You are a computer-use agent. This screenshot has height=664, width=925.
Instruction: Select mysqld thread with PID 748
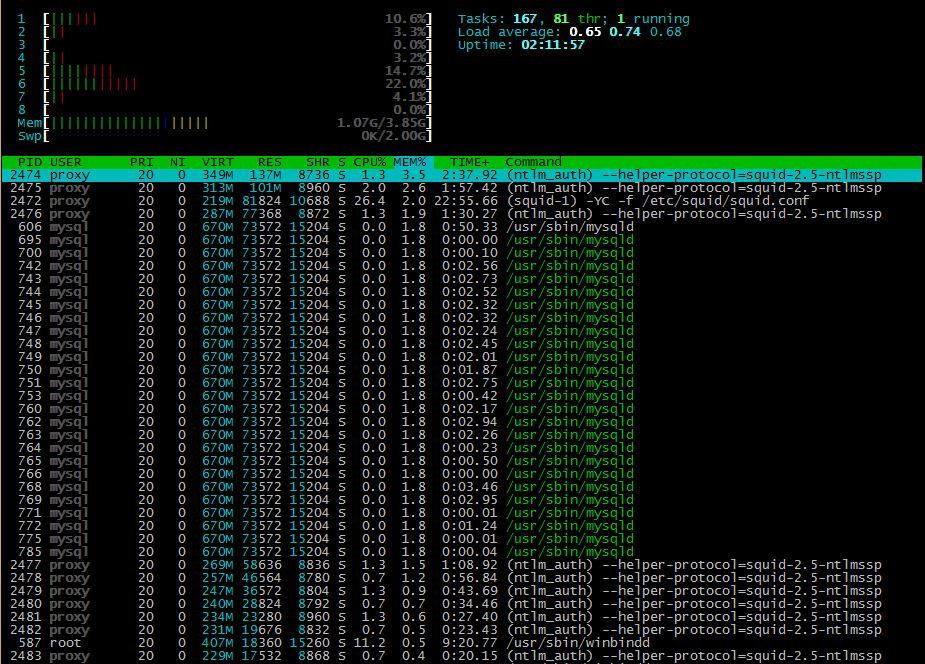click(462, 344)
